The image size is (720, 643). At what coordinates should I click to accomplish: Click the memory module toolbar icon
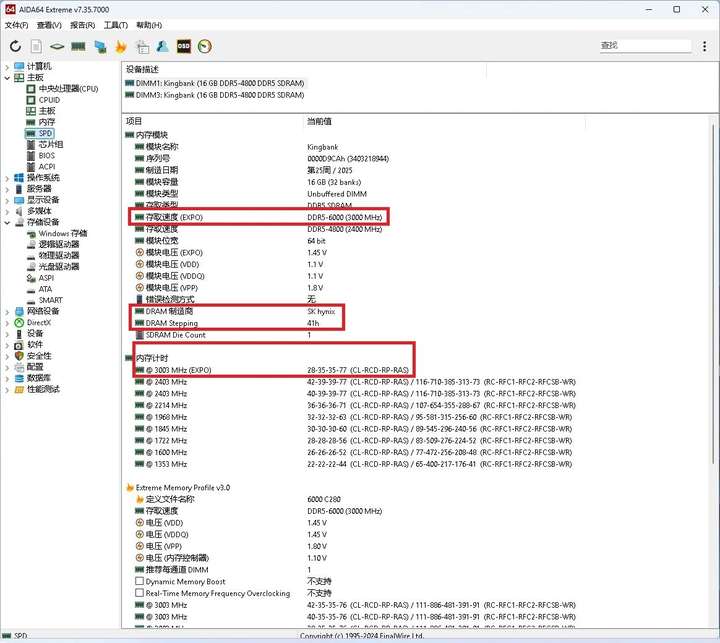click(79, 46)
